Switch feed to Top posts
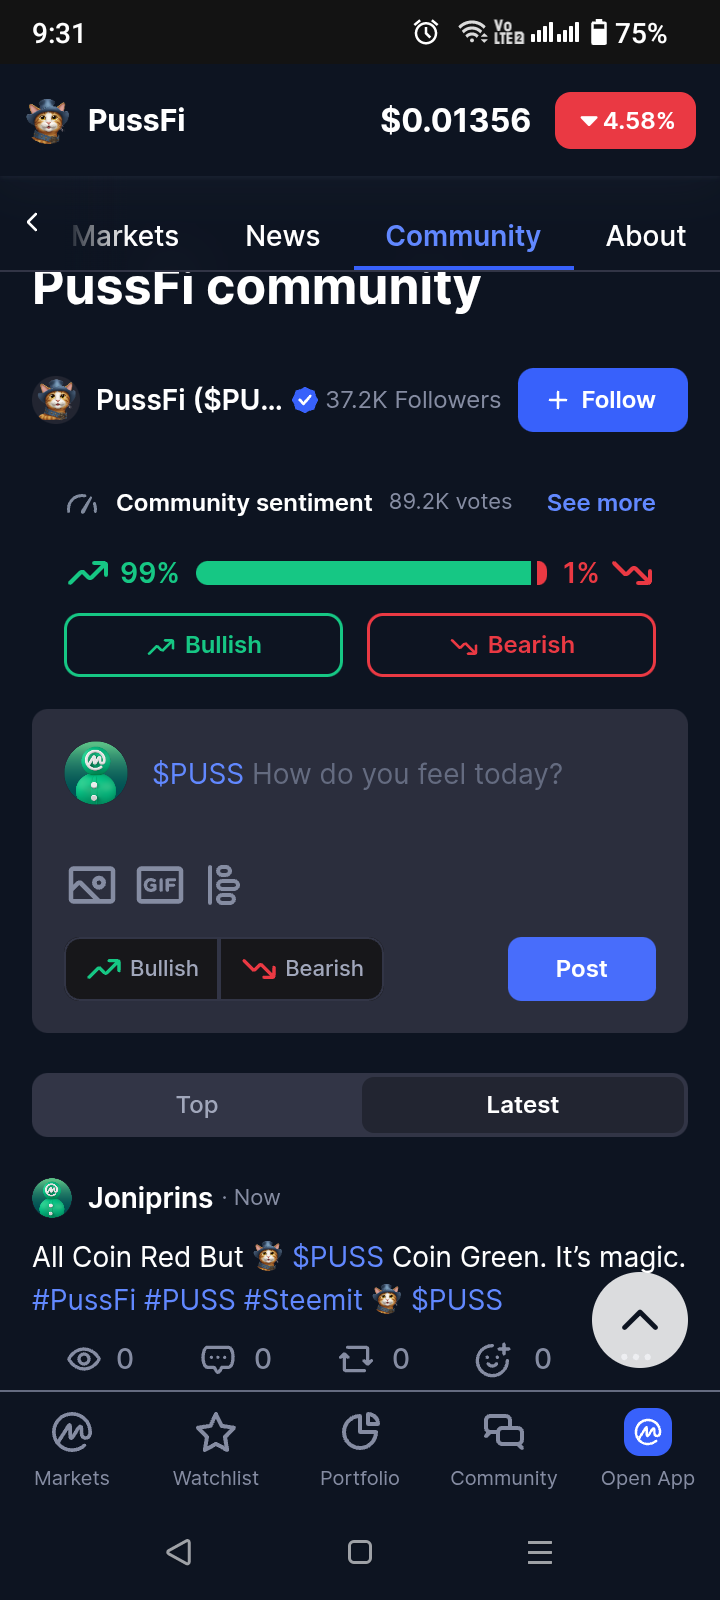 tap(197, 1105)
